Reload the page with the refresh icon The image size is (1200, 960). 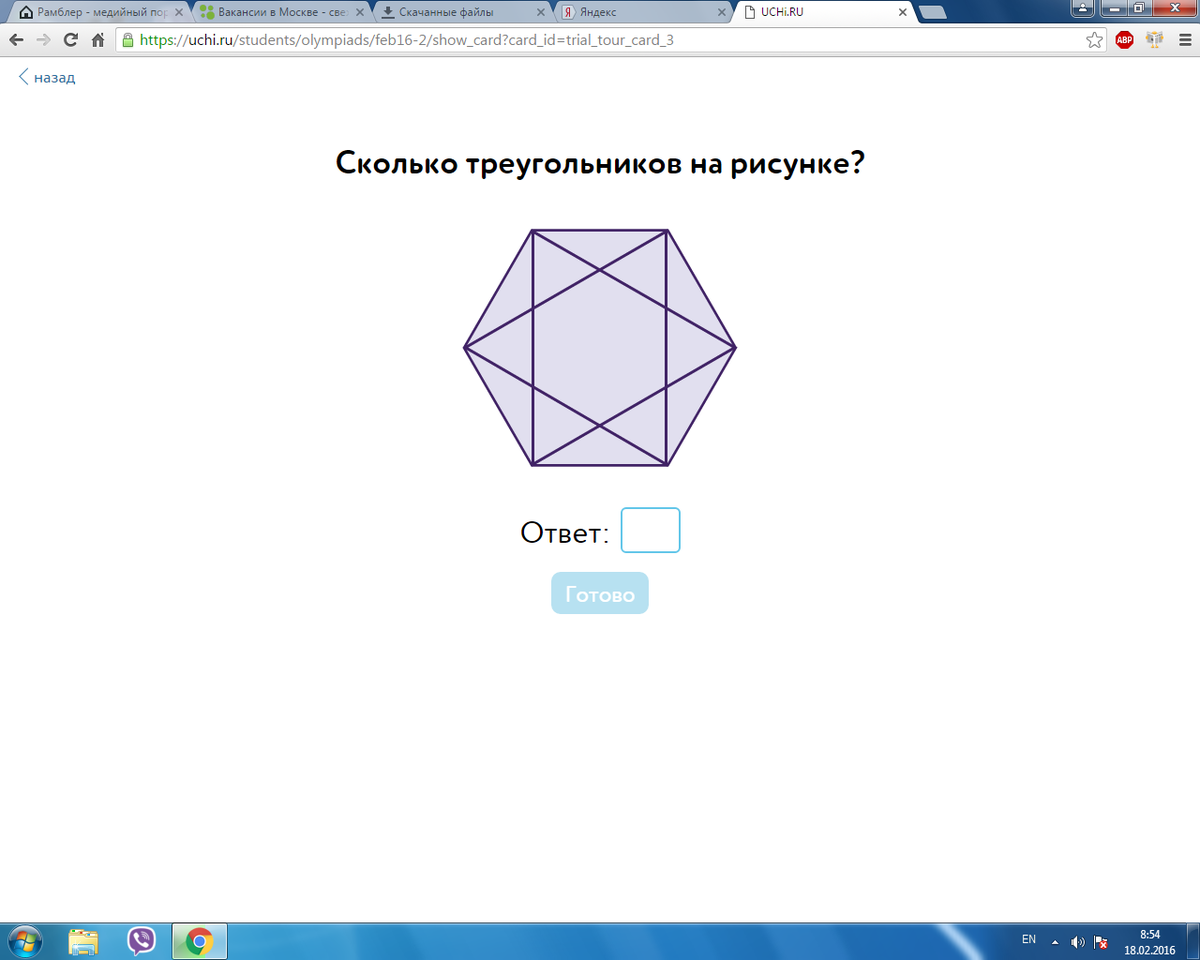click(70, 40)
